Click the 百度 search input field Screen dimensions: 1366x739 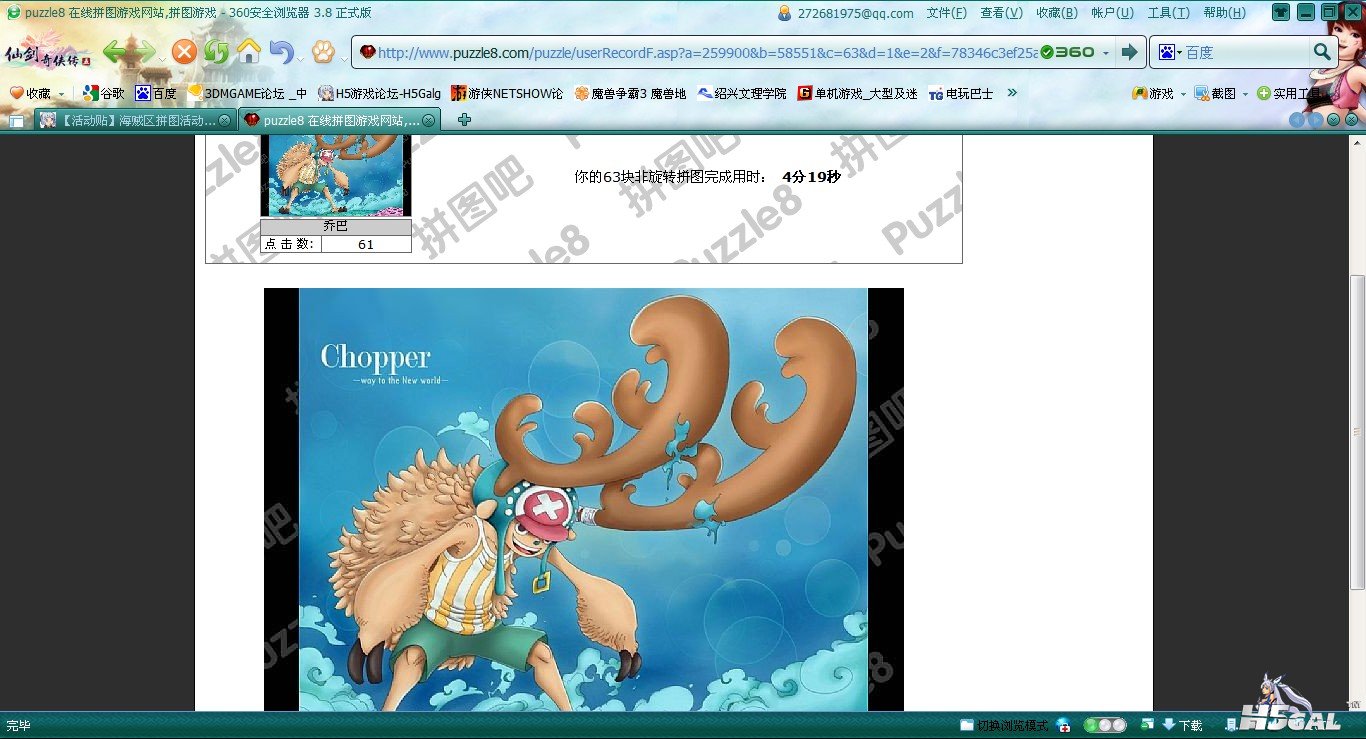(1245, 52)
